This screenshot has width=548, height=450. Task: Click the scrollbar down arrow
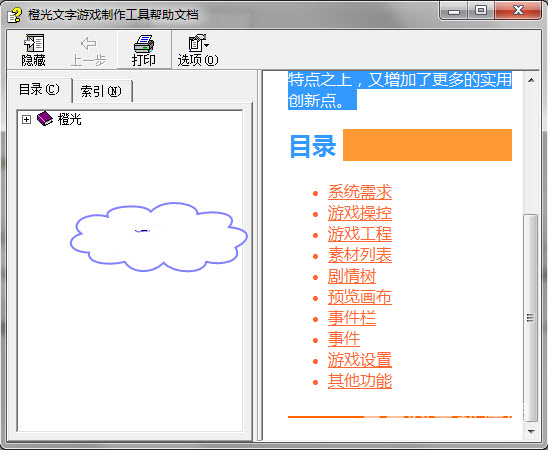[531, 432]
